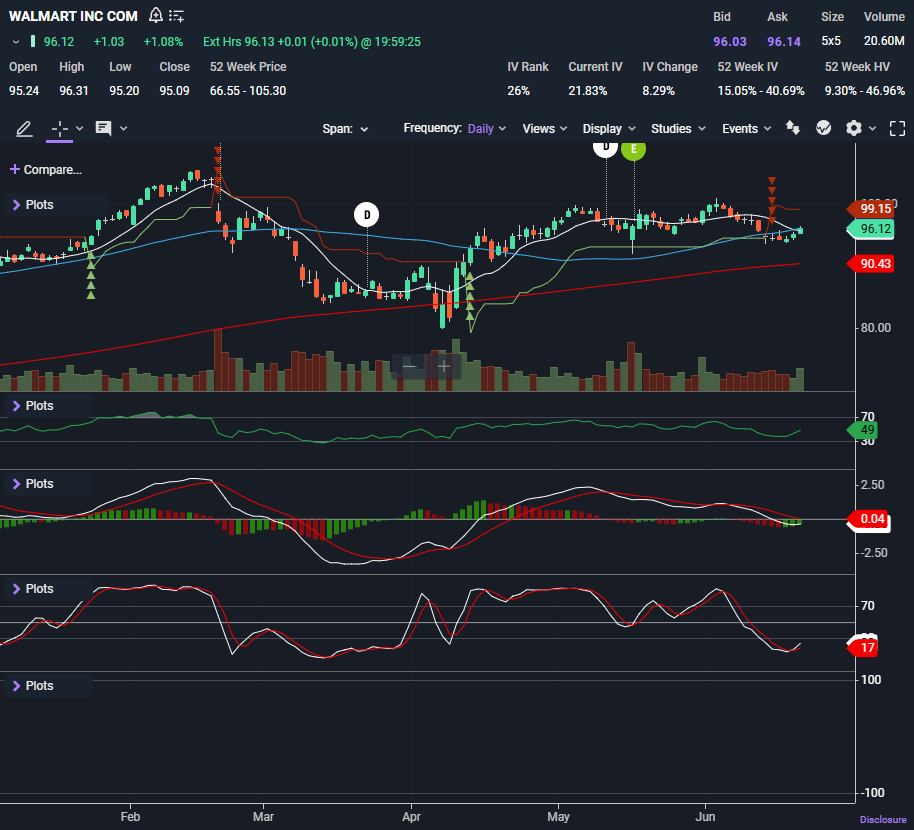Click the green 49 RSI value label
The width and height of the screenshot is (914, 830).
[862, 430]
